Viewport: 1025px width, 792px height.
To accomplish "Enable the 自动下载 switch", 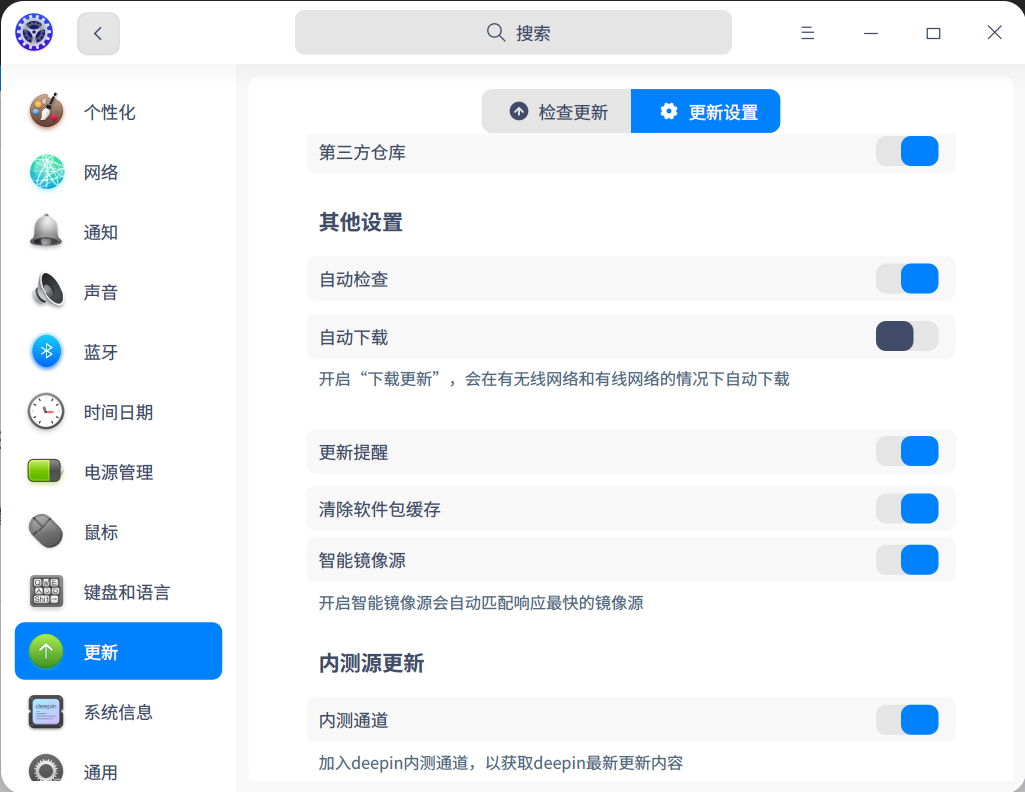I will coord(907,336).
